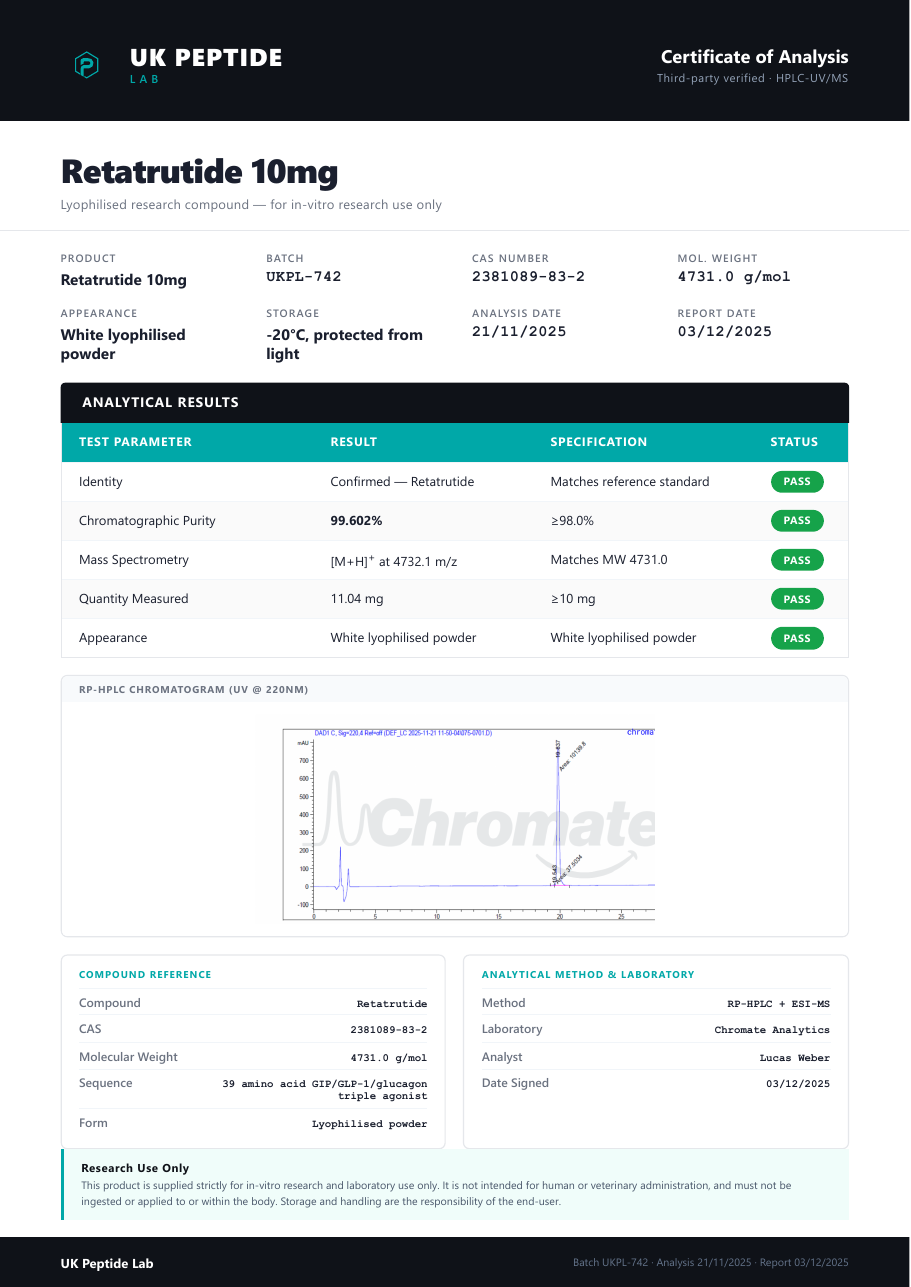Open the RP-HPLC chromatogram image
This screenshot has height=1287, width=911.
coord(469,824)
